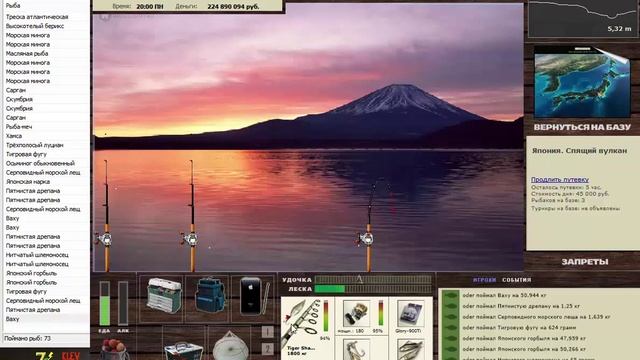640x360 pixels.
Task: Click 'Вернуться на базу' button
Action: pyautogui.click(x=582, y=127)
